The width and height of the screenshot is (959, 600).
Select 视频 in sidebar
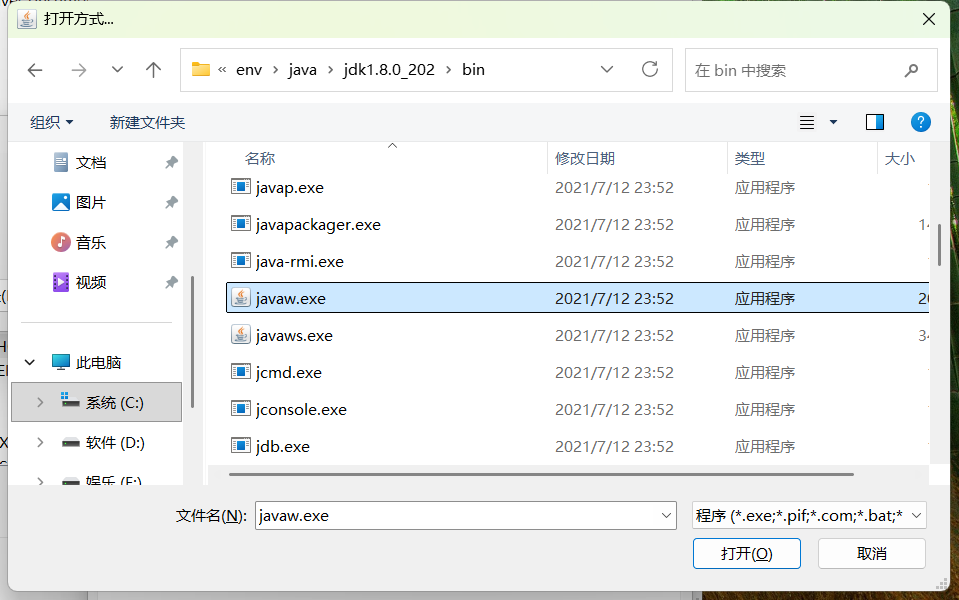[91, 283]
